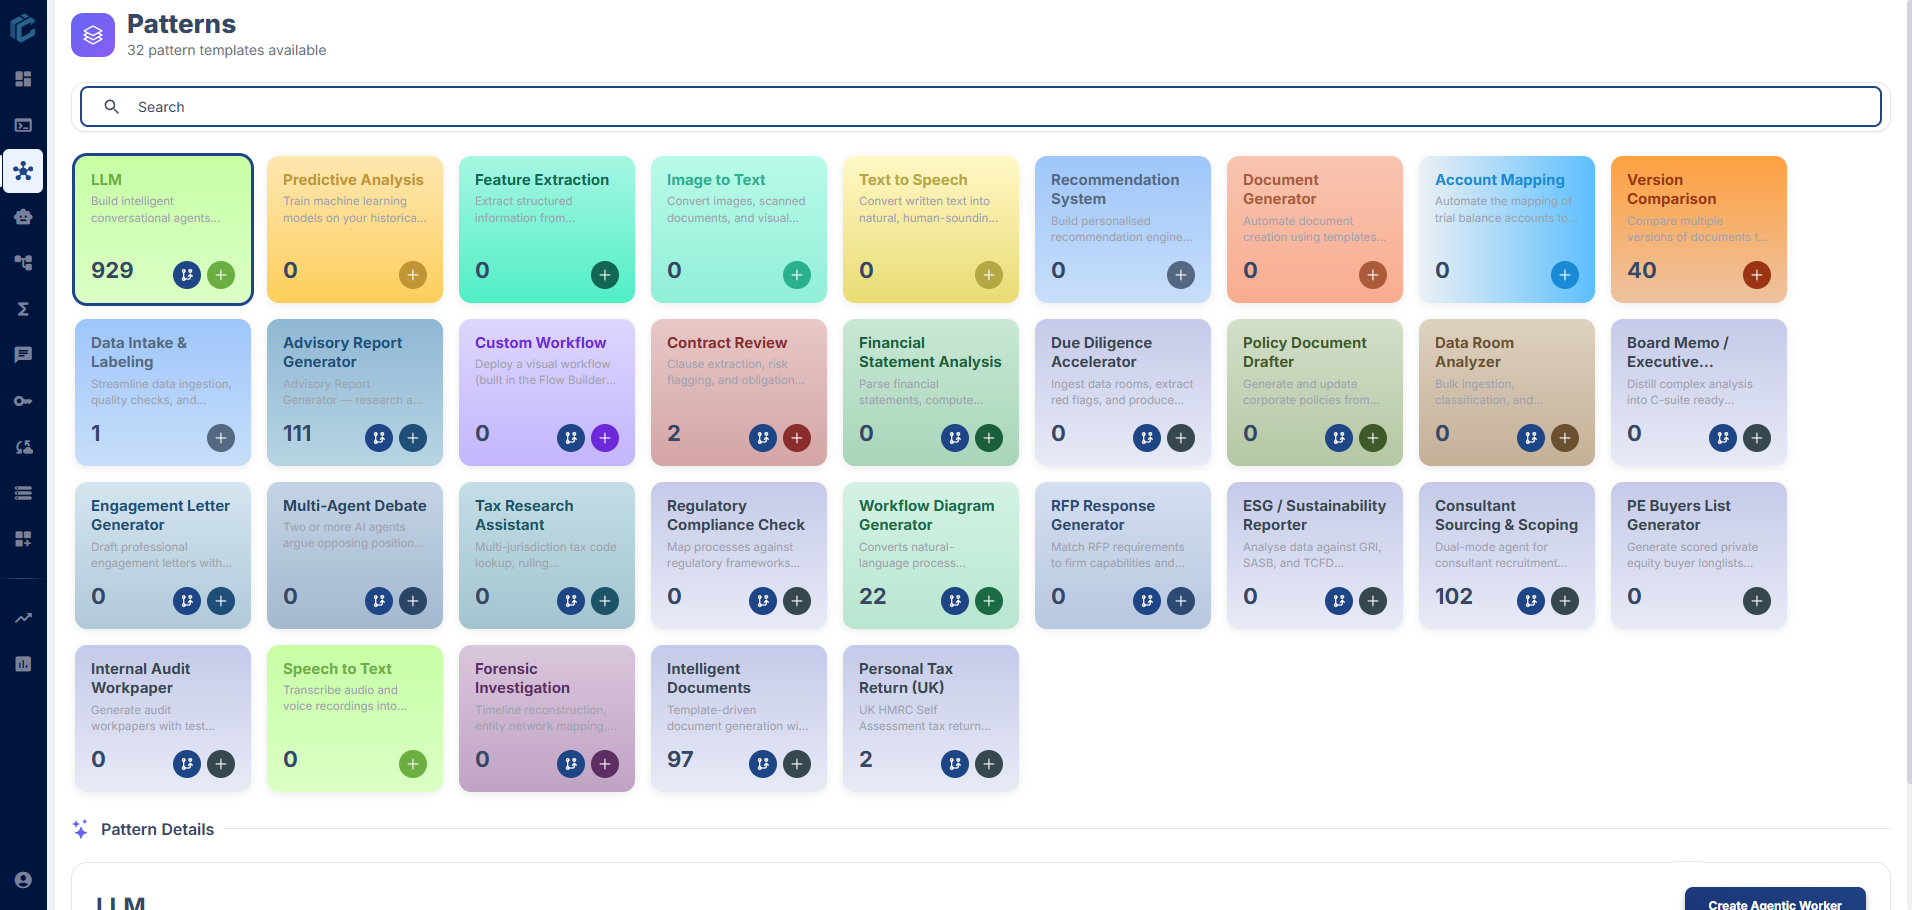1912x910 pixels.
Task: Add Account Mapping using its plus icon
Action: 1565,275
